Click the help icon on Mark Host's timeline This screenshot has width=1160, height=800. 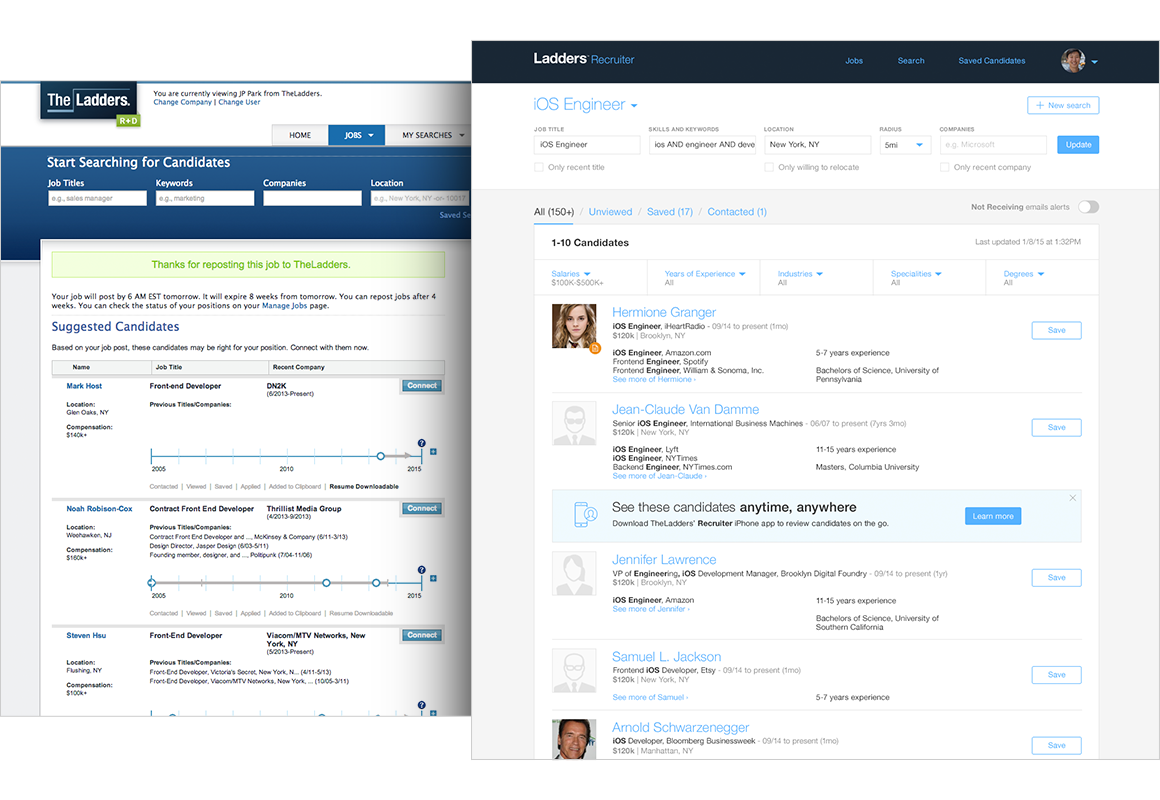coord(422,443)
